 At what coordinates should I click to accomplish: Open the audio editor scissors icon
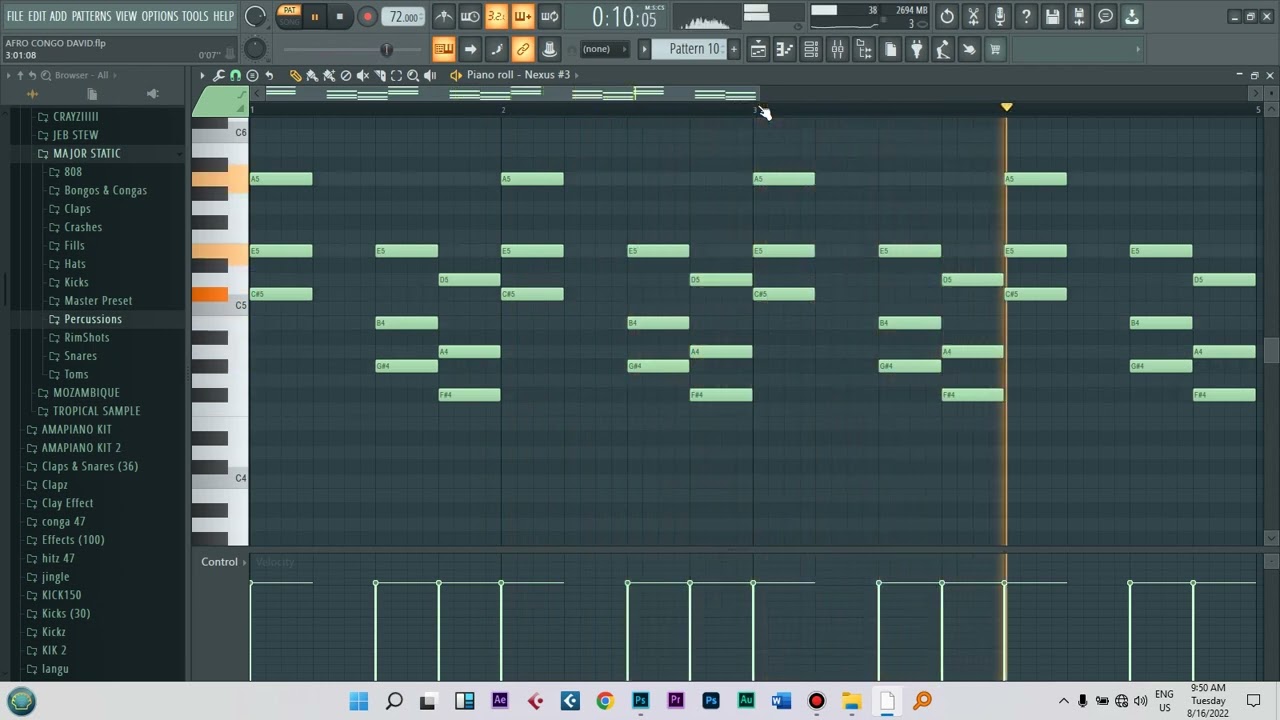(x=973, y=16)
